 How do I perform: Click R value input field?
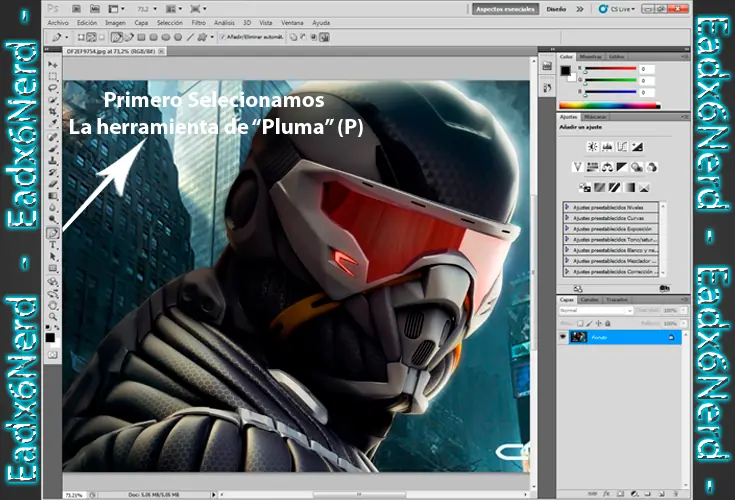pyautogui.click(x=647, y=69)
